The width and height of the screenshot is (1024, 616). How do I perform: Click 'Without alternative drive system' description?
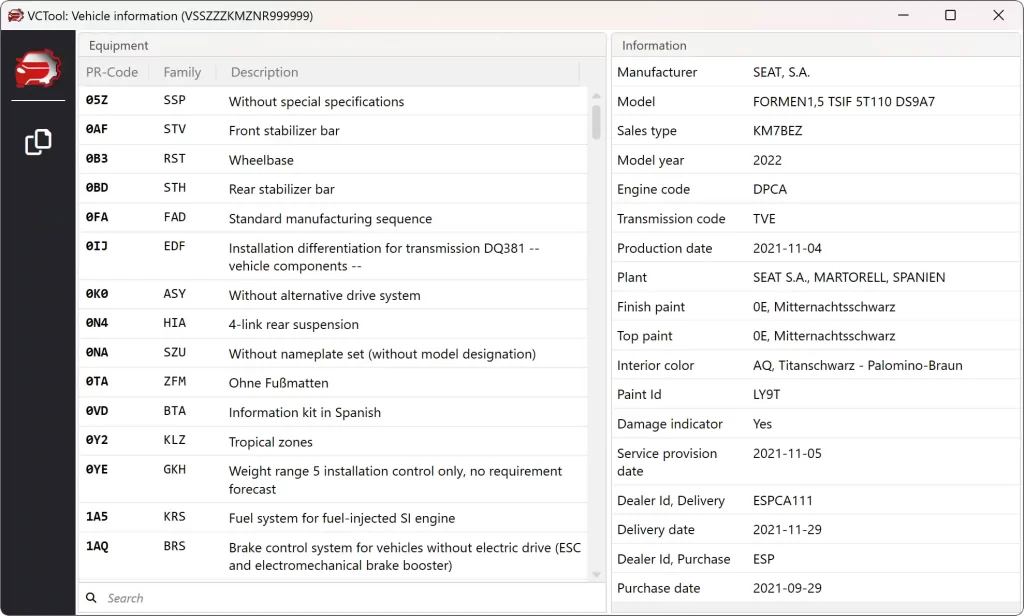(x=325, y=295)
